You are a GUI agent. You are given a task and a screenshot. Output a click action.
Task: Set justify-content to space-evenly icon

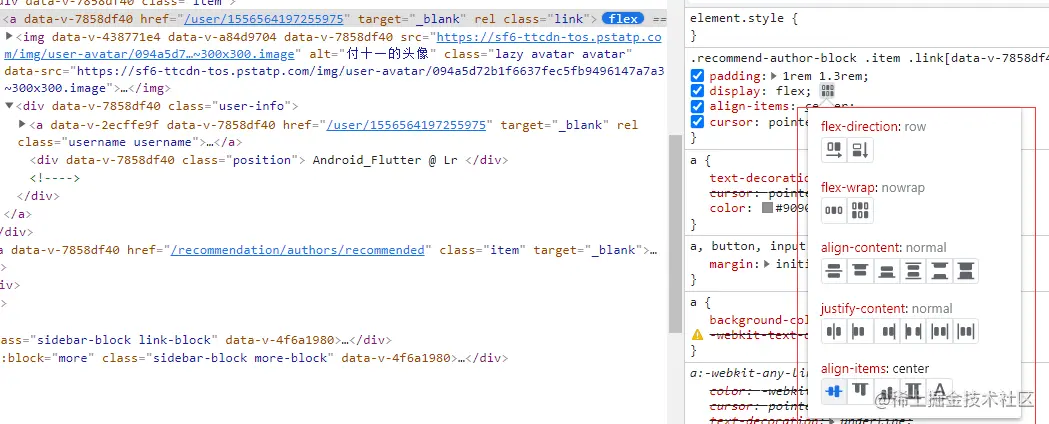click(965, 331)
